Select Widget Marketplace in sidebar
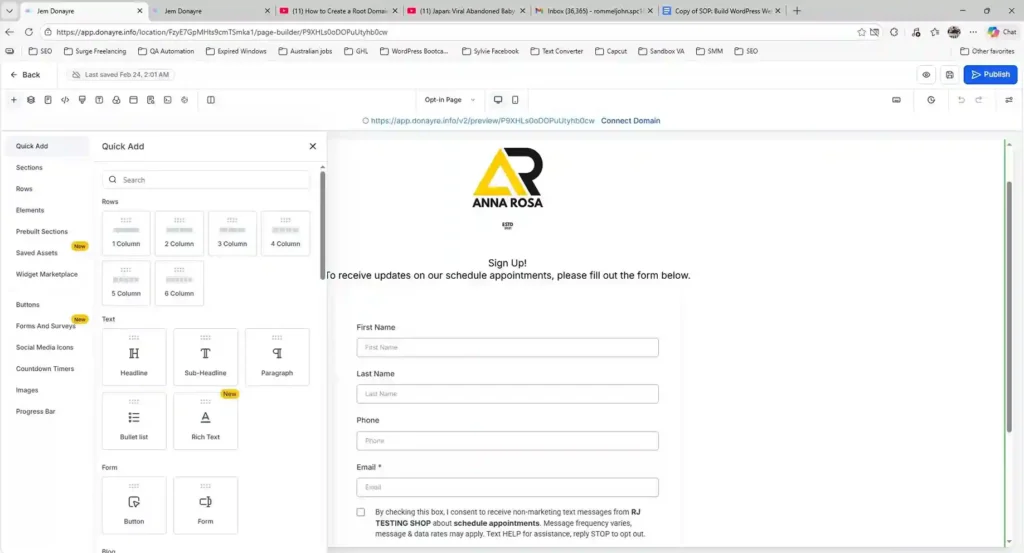1024x553 pixels. (46, 274)
